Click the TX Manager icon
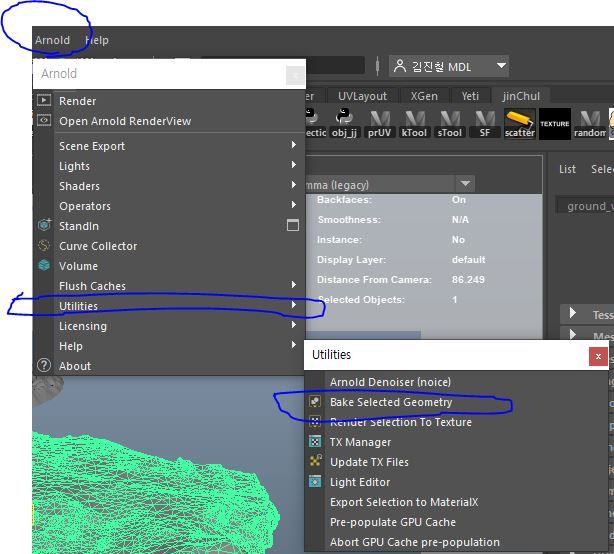Viewport: 614px width, 554px height. [x=315, y=441]
